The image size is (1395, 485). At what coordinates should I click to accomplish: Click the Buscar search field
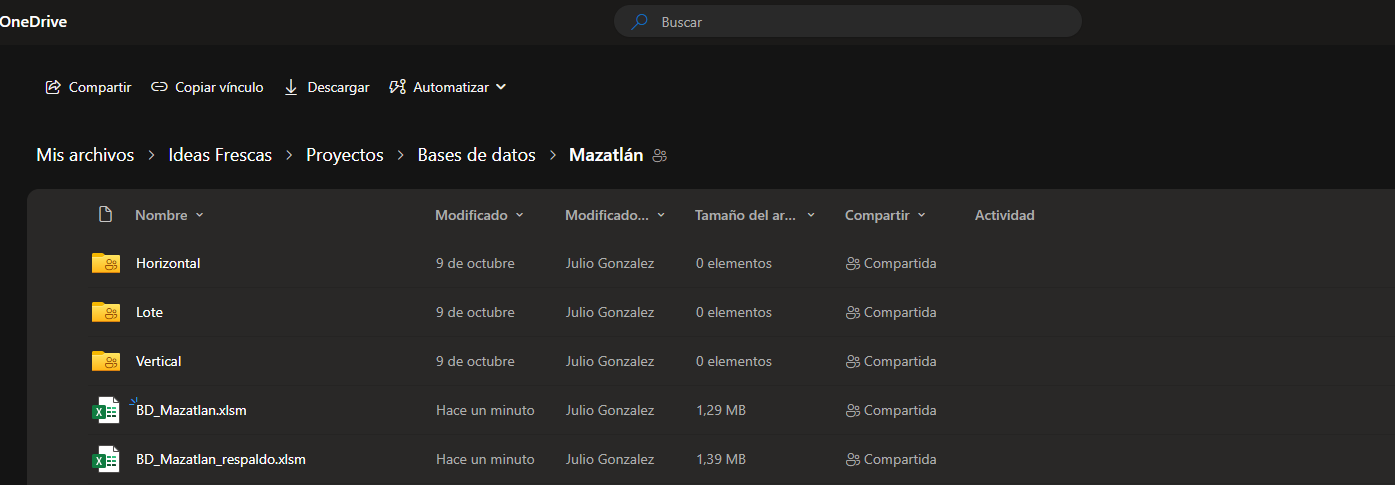point(860,21)
